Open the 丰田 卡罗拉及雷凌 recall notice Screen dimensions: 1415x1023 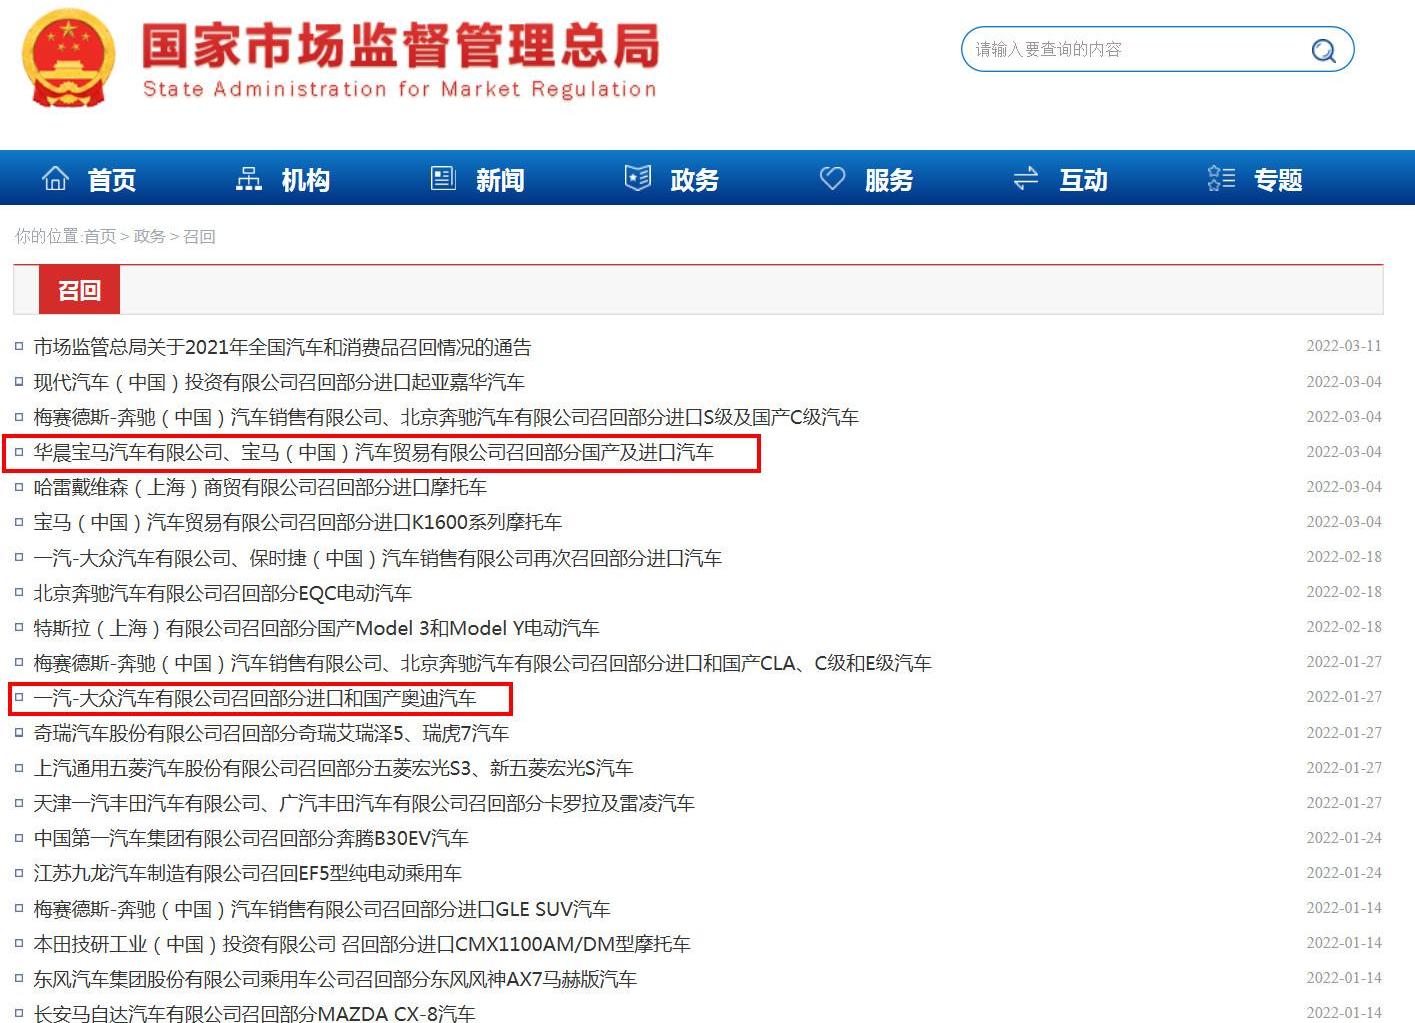pyautogui.click(x=364, y=803)
